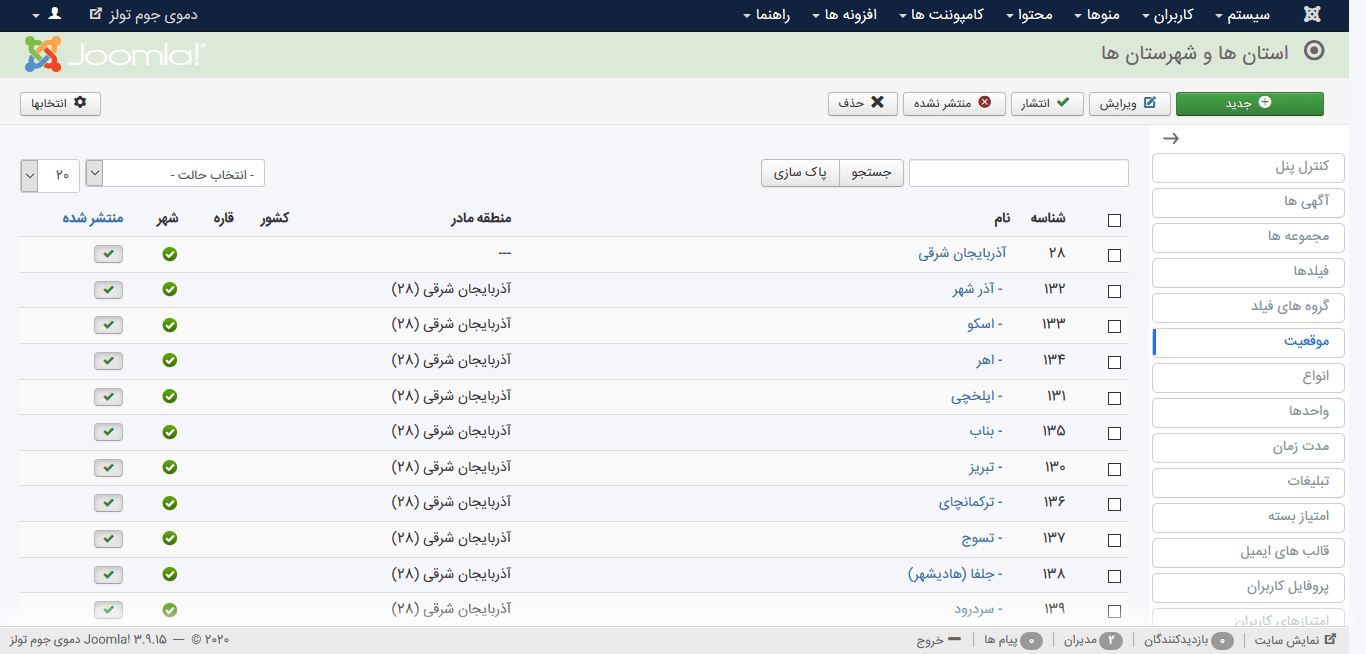Open the list limit dropdown showing ۲۰

50,175
